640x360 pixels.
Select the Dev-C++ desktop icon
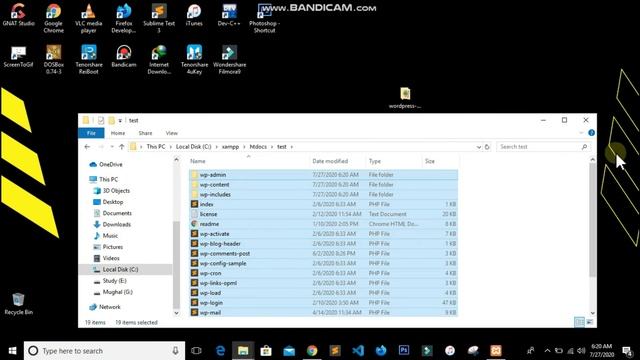[229, 15]
